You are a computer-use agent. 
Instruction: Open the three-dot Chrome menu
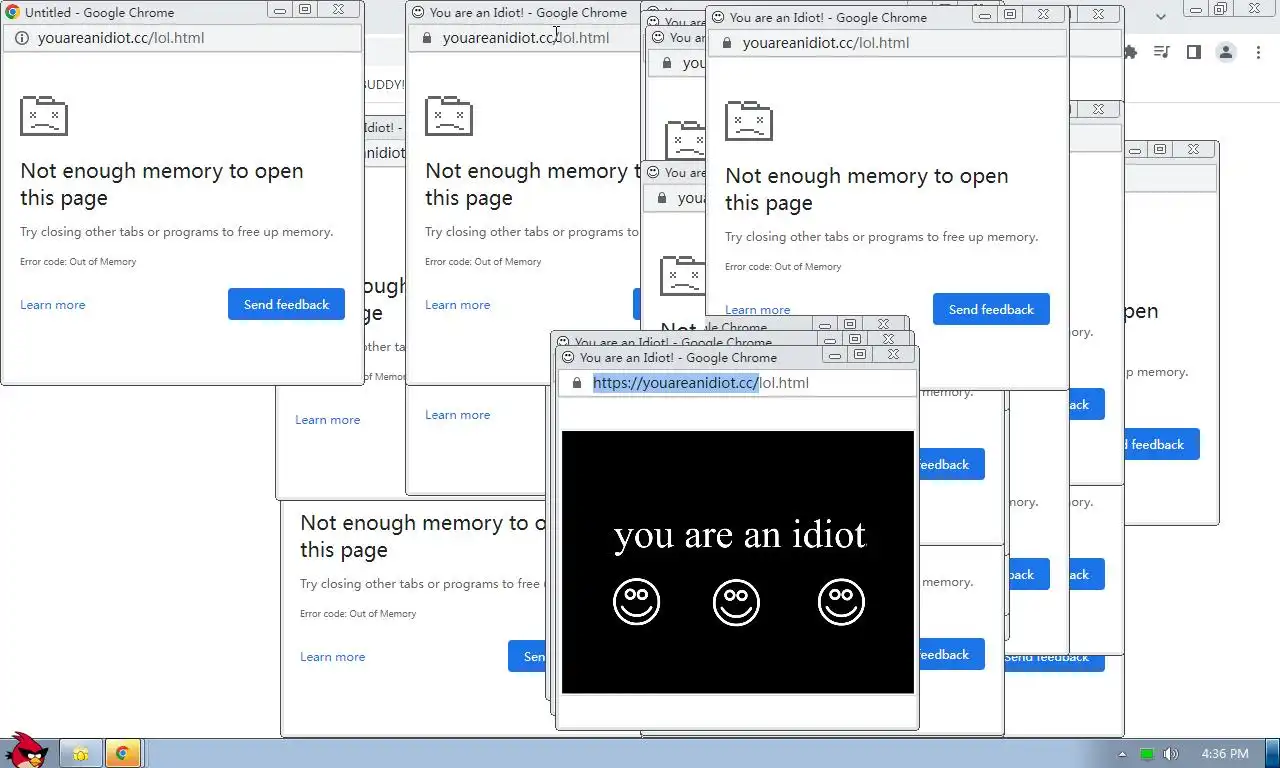pyautogui.click(x=1259, y=52)
